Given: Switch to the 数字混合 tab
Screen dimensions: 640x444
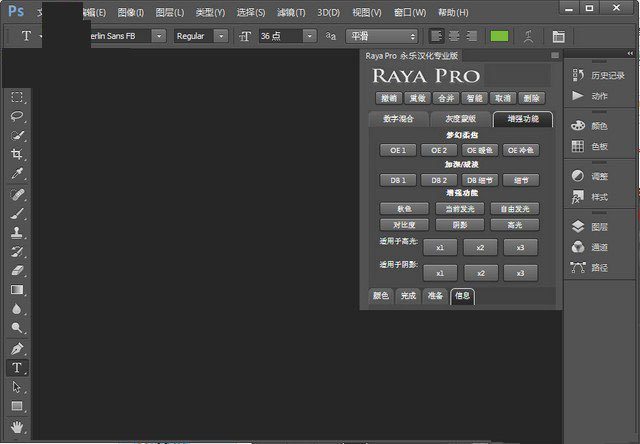Looking at the screenshot, I should tap(398, 119).
